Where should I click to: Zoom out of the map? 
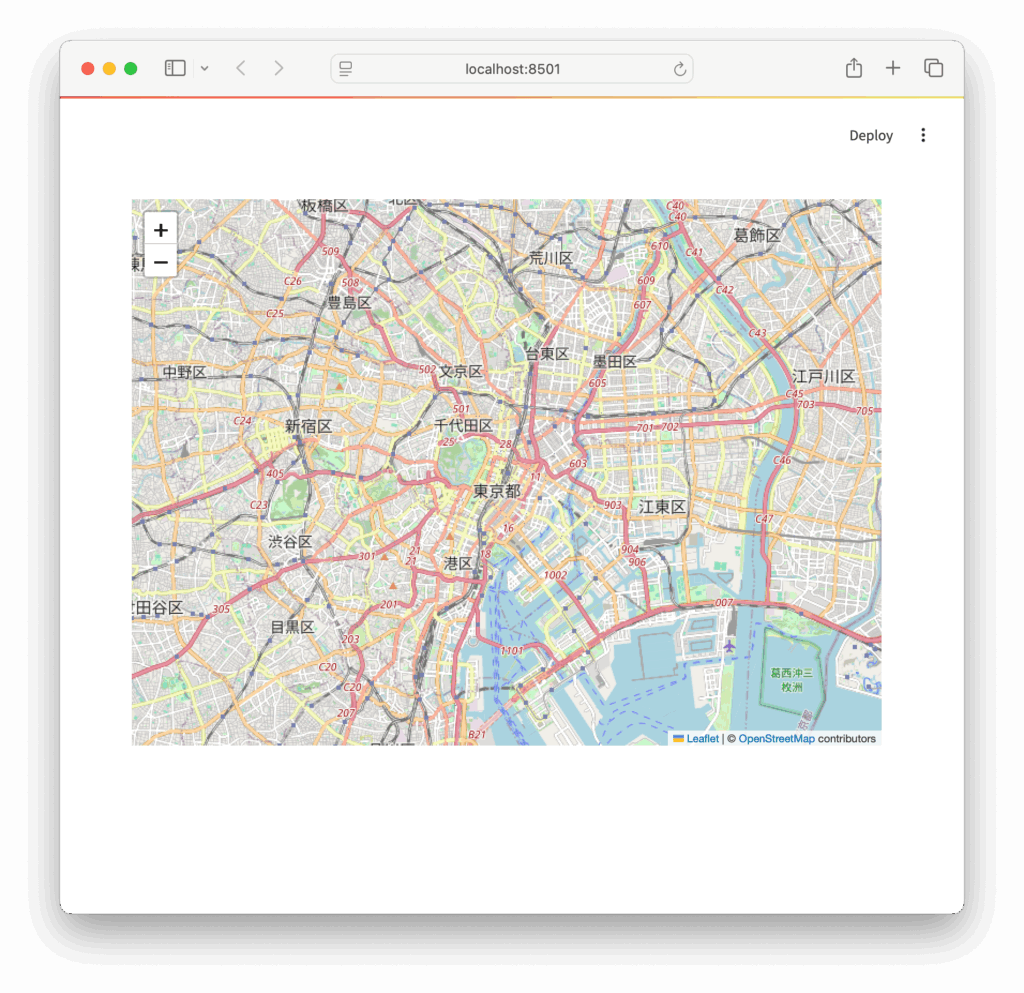160,262
